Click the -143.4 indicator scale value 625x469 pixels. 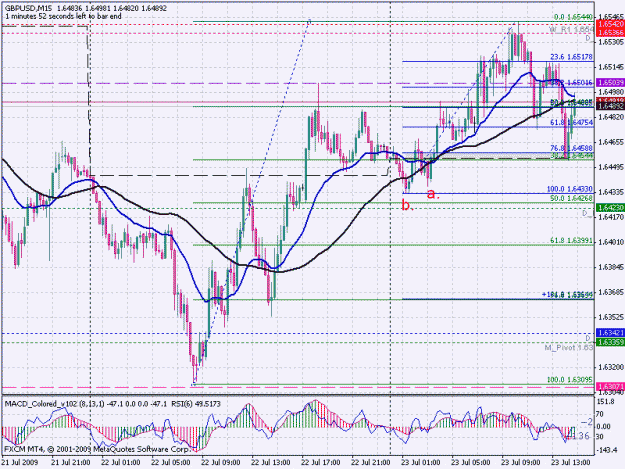(x=607, y=450)
